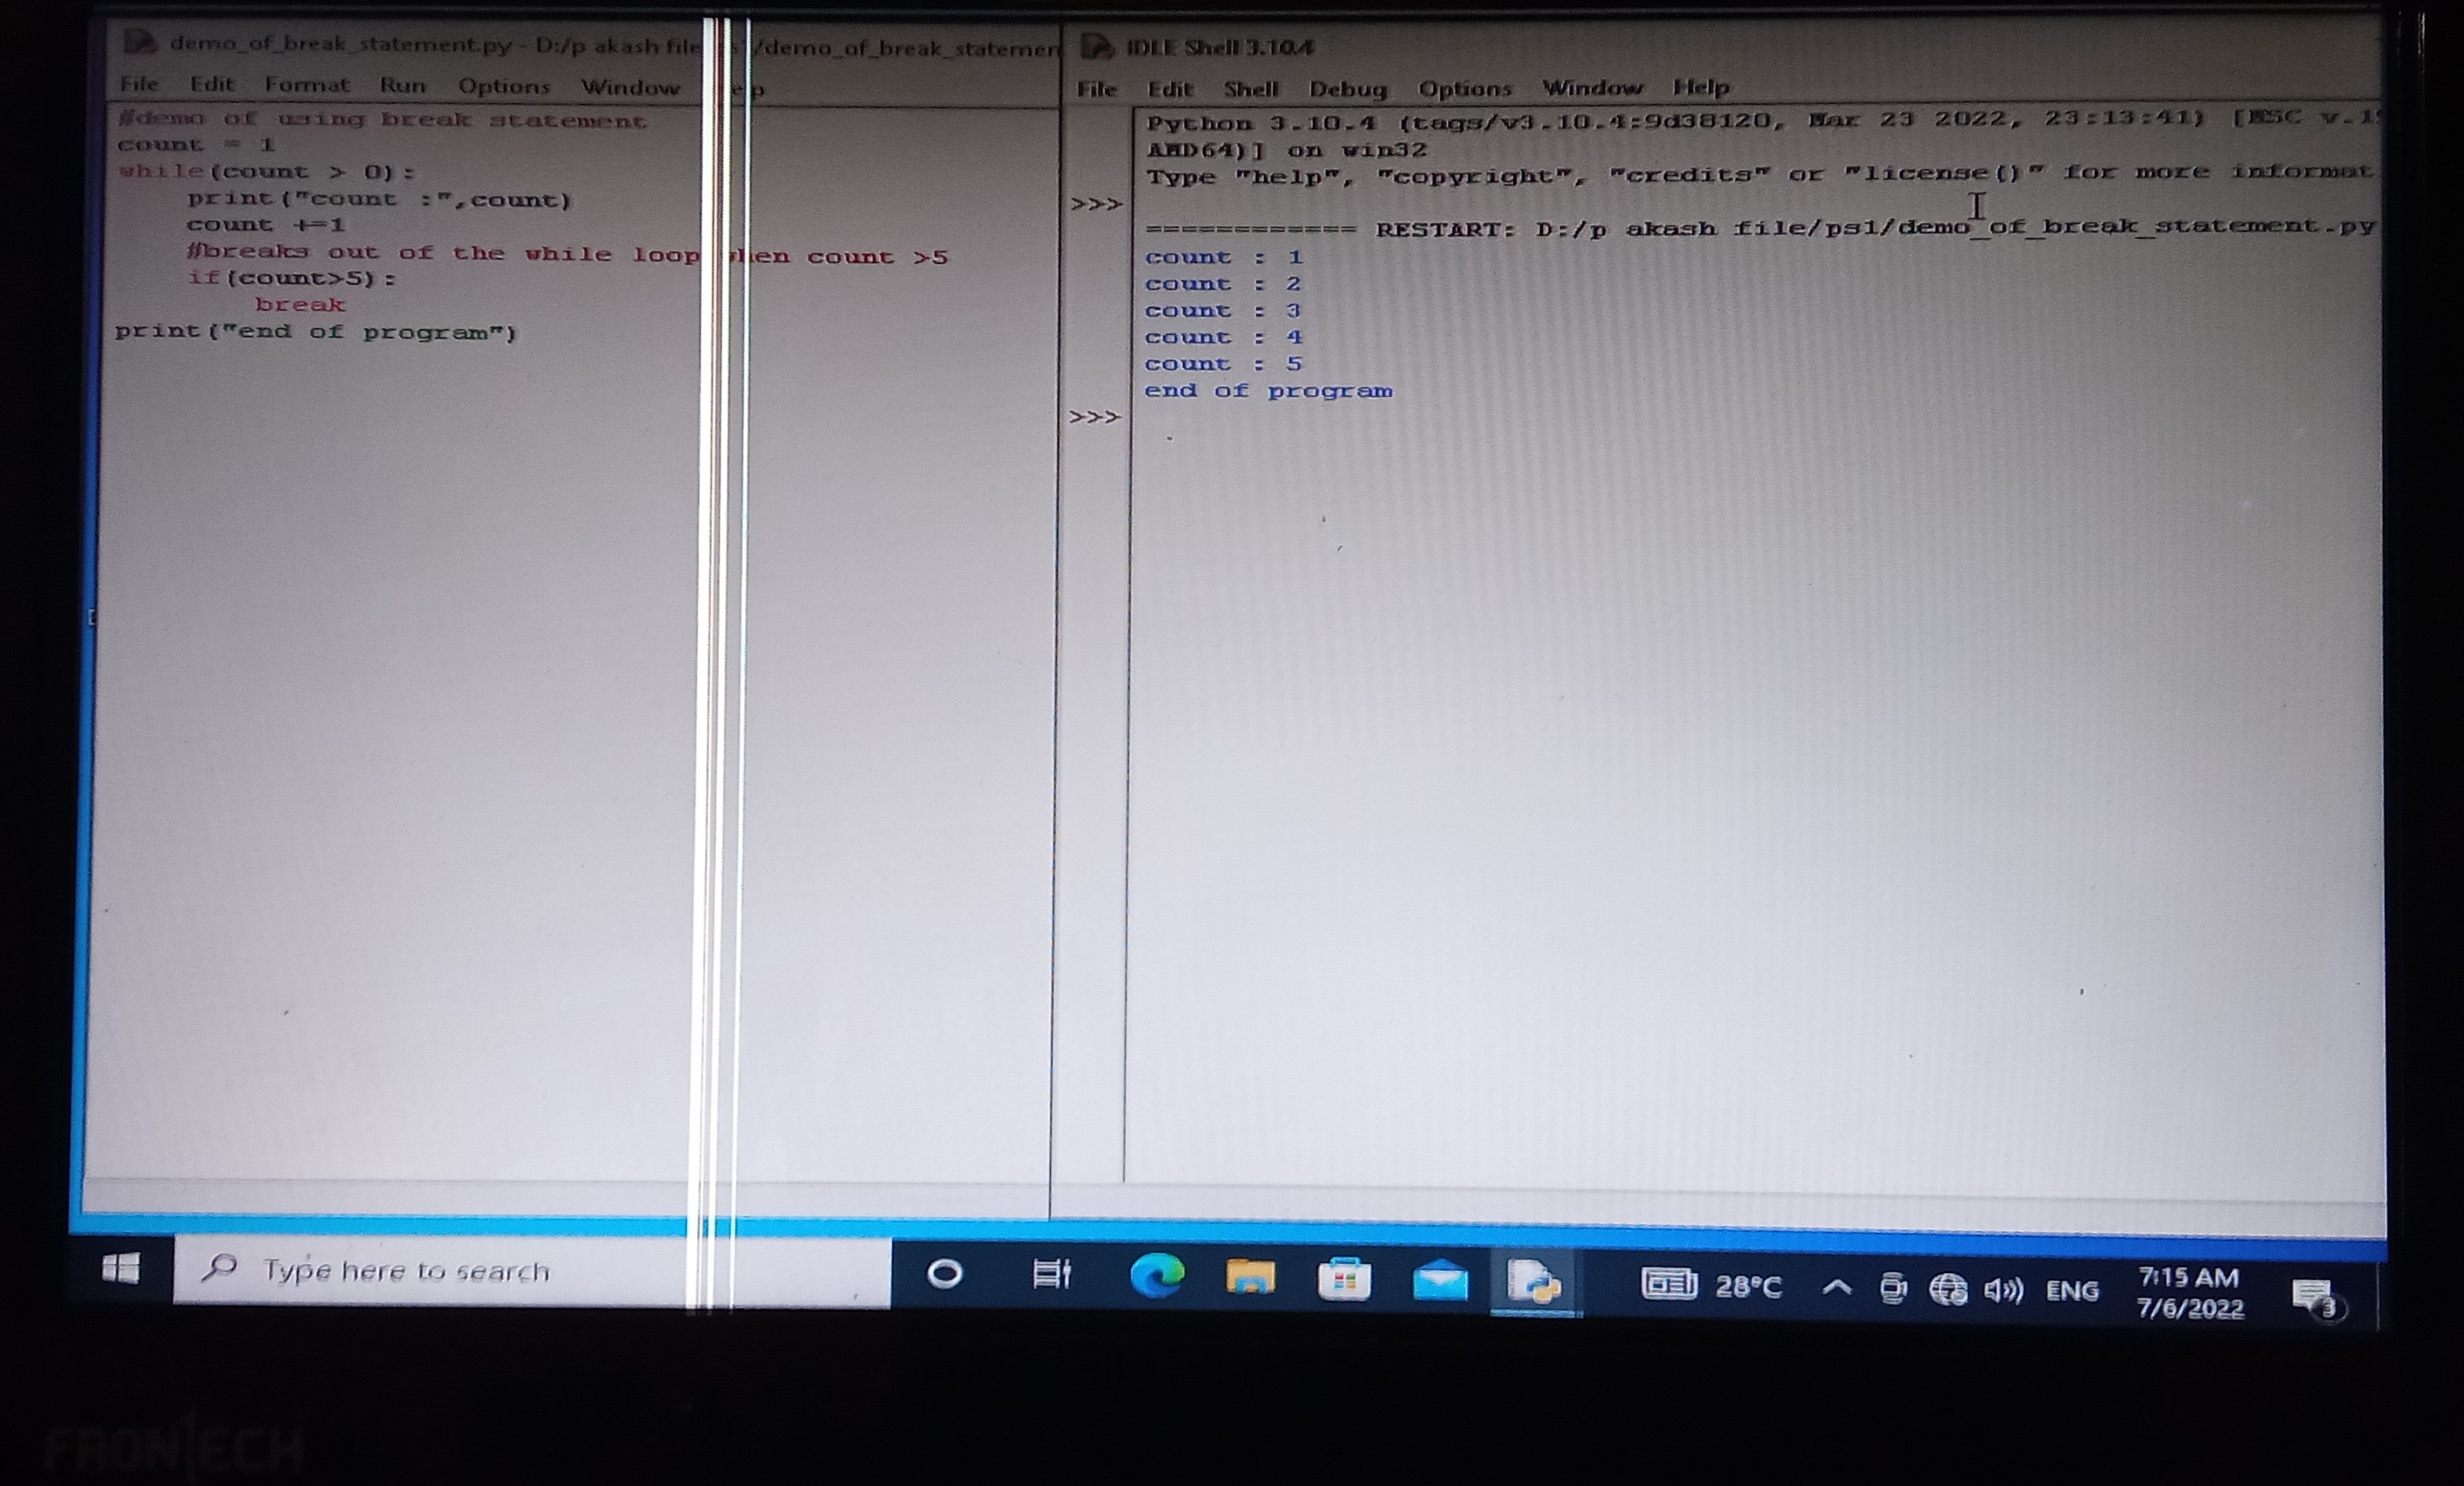Launch Microsoft Store taskbar icon

tap(1344, 1281)
